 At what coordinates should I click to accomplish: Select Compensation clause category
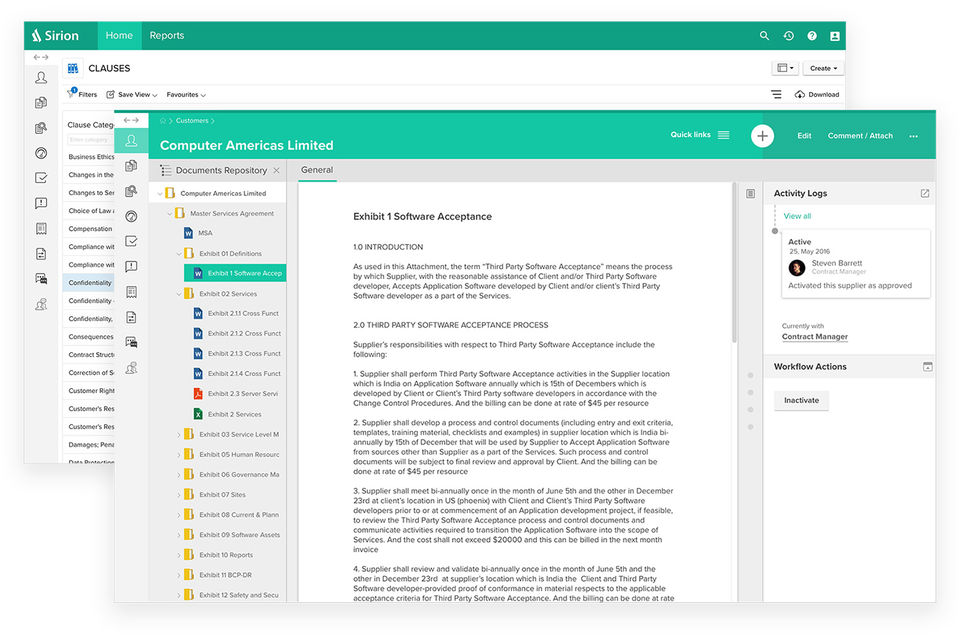pyautogui.click(x=91, y=229)
